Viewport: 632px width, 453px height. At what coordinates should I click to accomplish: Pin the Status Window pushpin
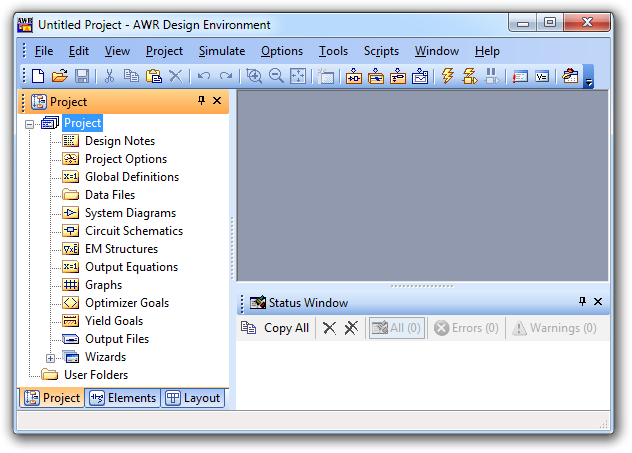tap(582, 301)
